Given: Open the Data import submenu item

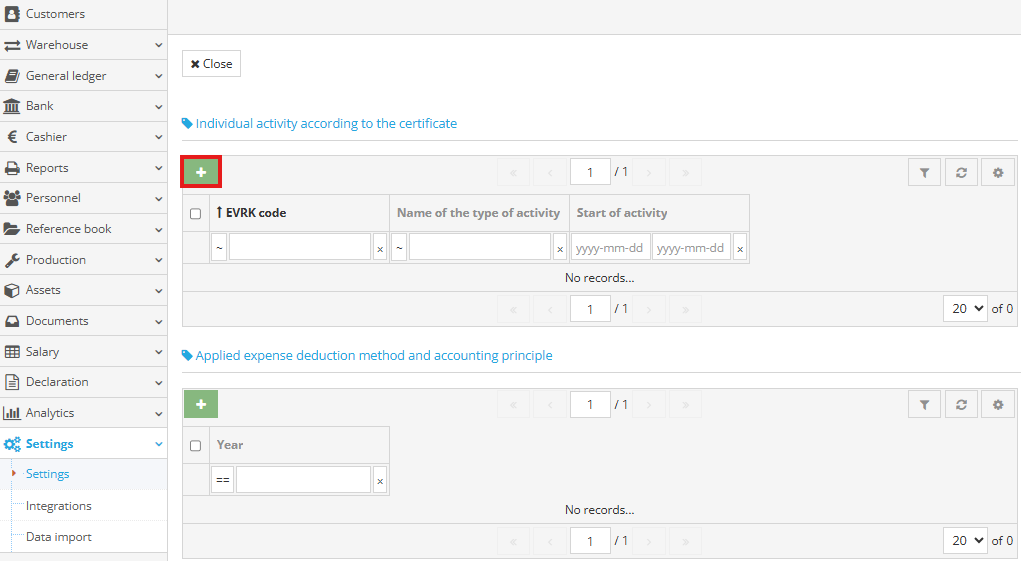Looking at the screenshot, I should [x=58, y=537].
